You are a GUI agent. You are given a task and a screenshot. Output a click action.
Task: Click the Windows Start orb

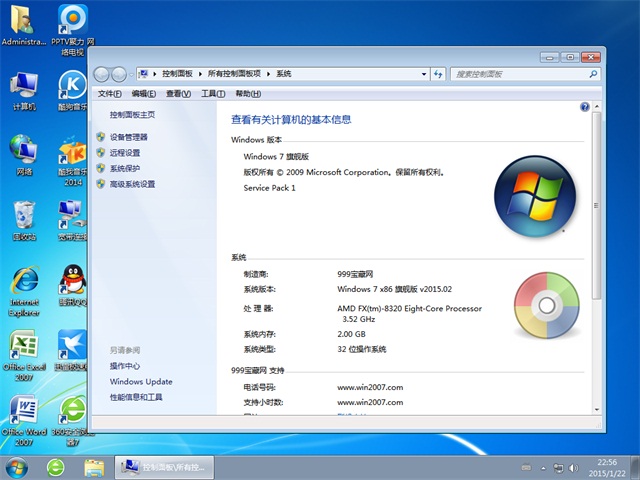point(16,468)
